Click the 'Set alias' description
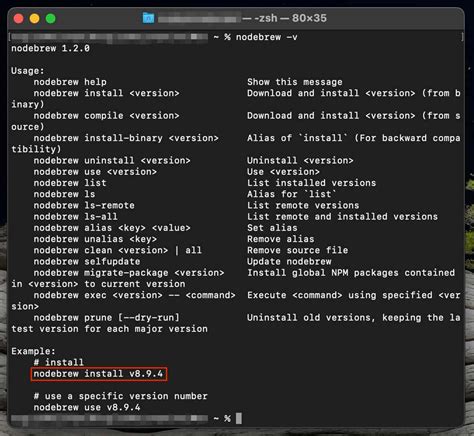 point(272,228)
